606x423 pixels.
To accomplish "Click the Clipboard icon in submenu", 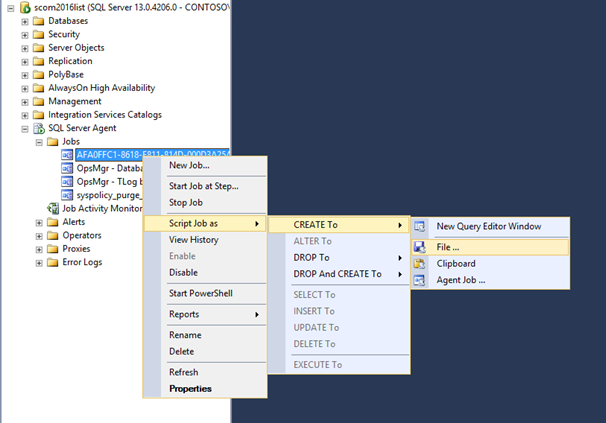I will 420,264.
